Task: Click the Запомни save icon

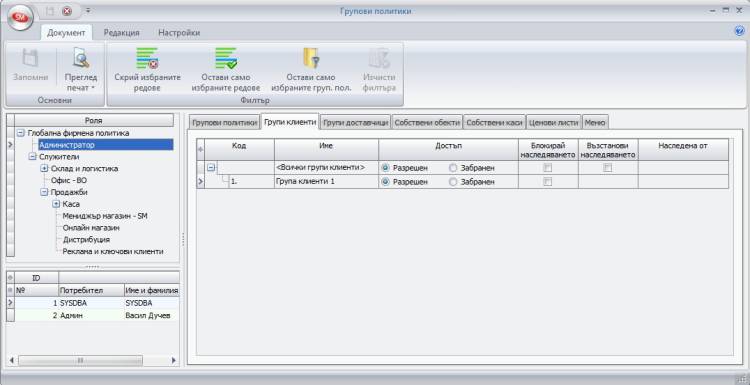Action: 30,59
